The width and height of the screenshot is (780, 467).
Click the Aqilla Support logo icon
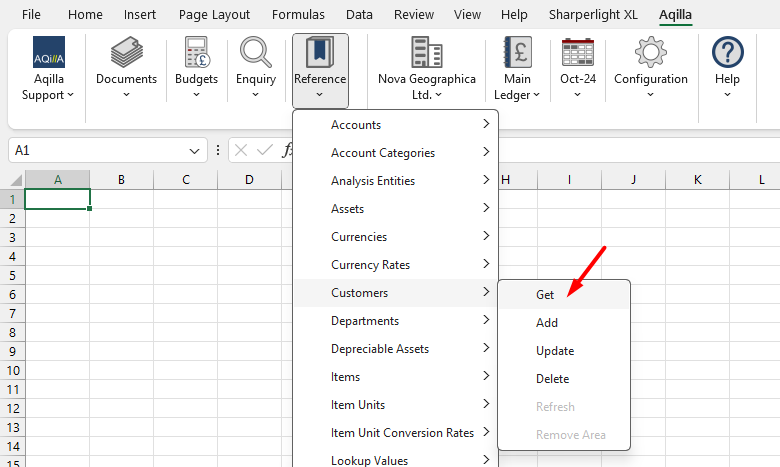coord(49,53)
